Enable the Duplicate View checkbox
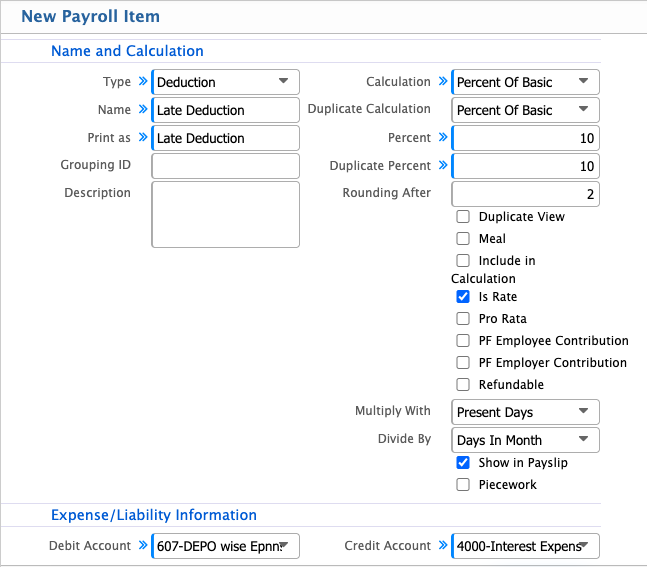This screenshot has height=567, width=647. coord(463,217)
